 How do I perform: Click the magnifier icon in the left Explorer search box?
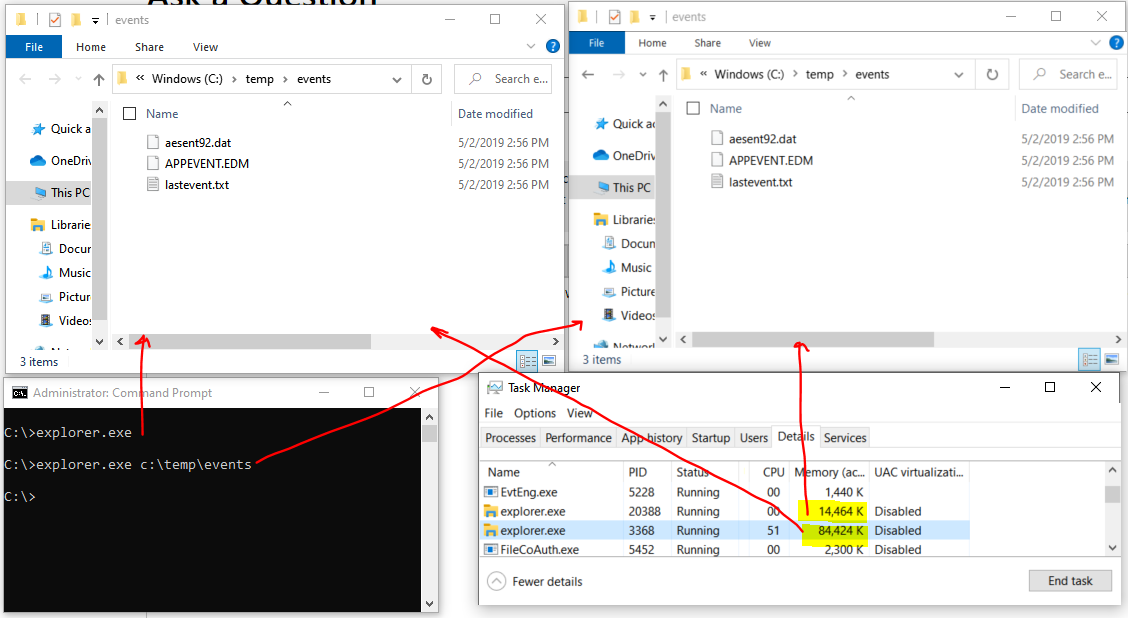475,79
